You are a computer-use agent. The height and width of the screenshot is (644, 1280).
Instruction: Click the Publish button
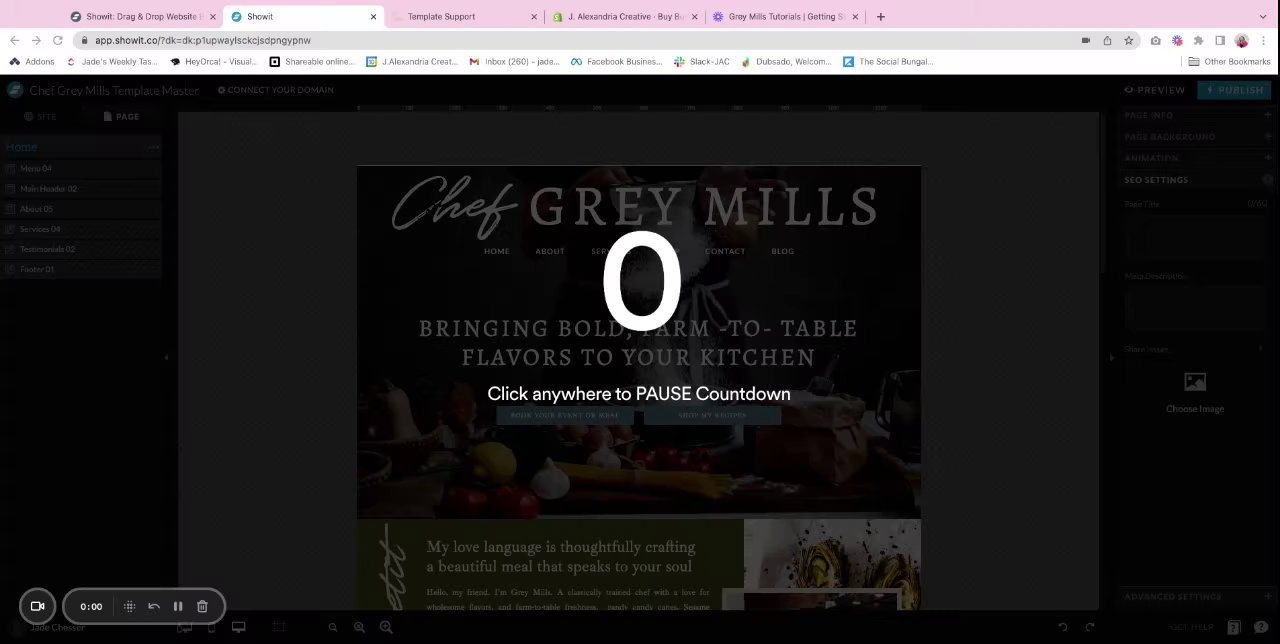1234,90
